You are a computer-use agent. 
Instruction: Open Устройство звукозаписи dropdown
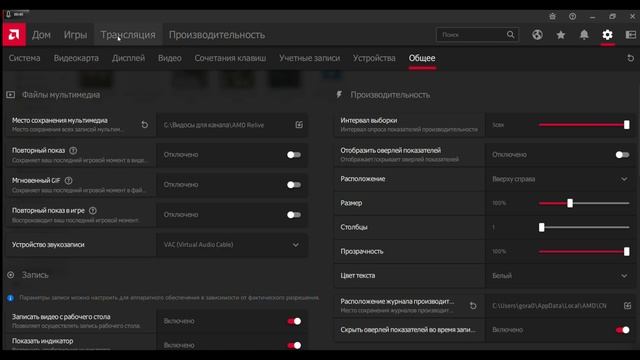point(232,245)
